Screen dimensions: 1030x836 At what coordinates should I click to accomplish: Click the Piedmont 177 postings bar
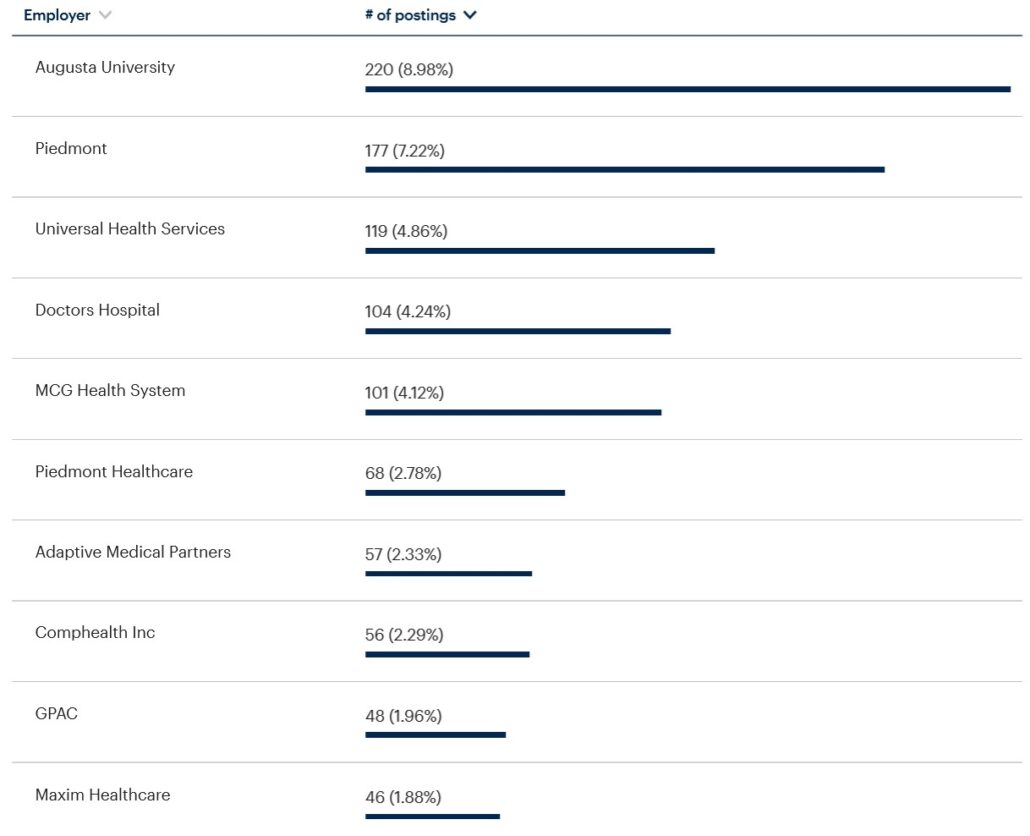click(x=624, y=169)
